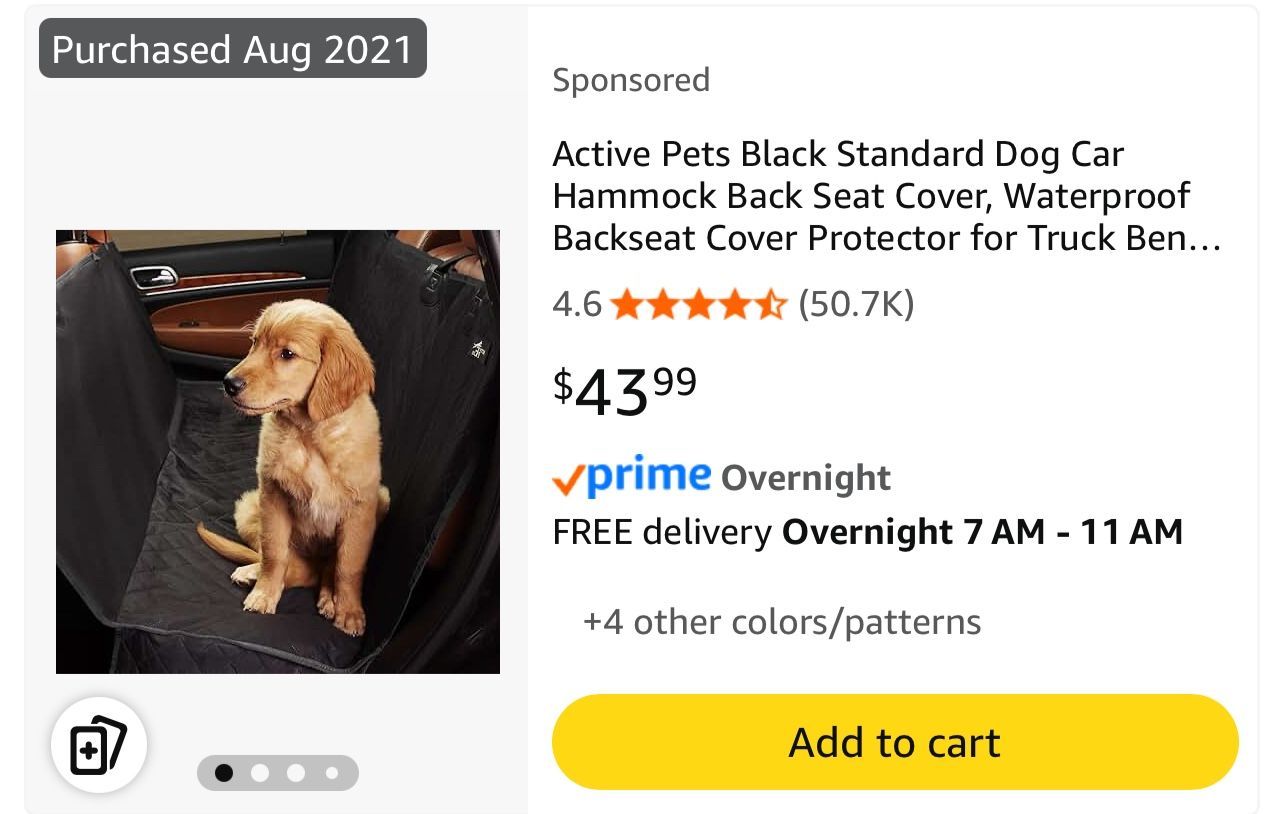
Task: Tap the 4.6 rating number
Action: [x=577, y=303]
